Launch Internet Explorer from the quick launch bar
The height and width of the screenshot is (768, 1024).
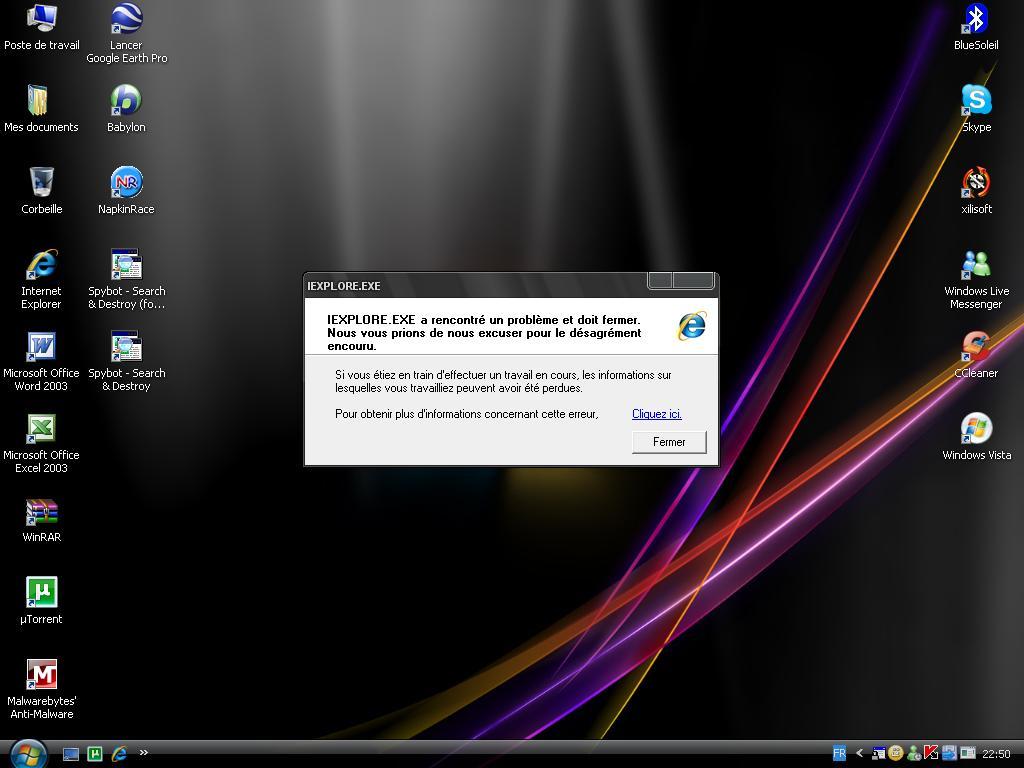point(119,754)
